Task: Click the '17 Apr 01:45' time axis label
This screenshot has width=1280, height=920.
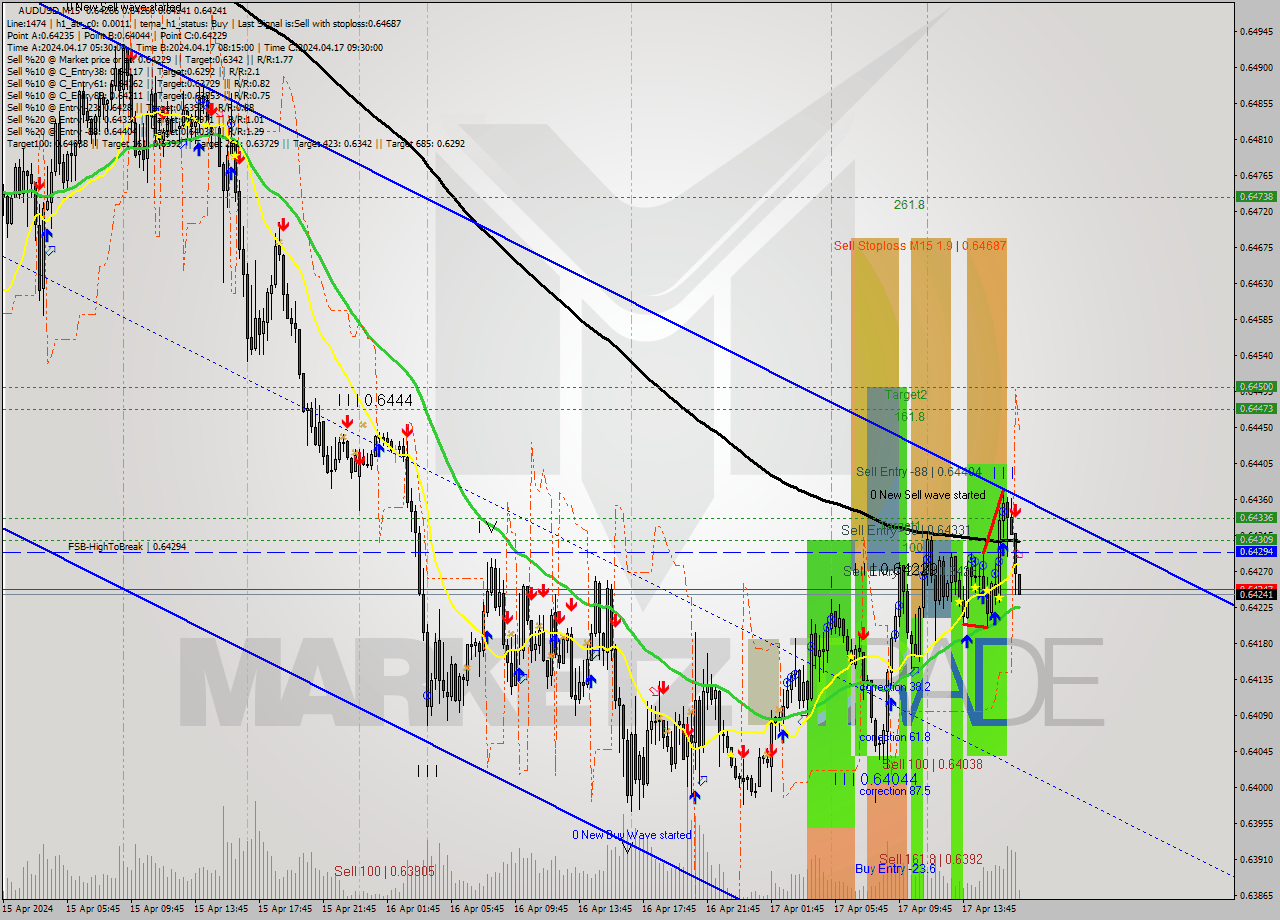Action: click(796, 909)
